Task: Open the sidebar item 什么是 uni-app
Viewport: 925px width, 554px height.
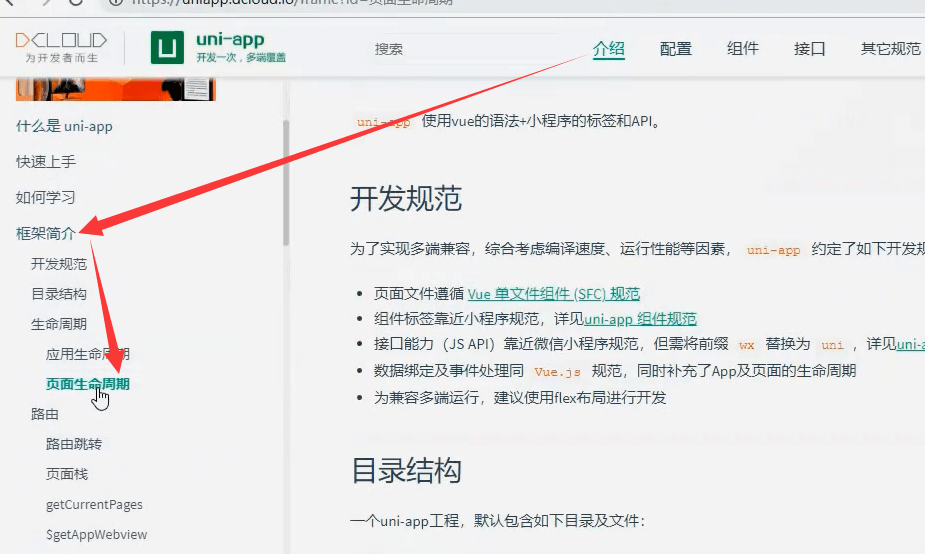Action: [x=64, y=126]
